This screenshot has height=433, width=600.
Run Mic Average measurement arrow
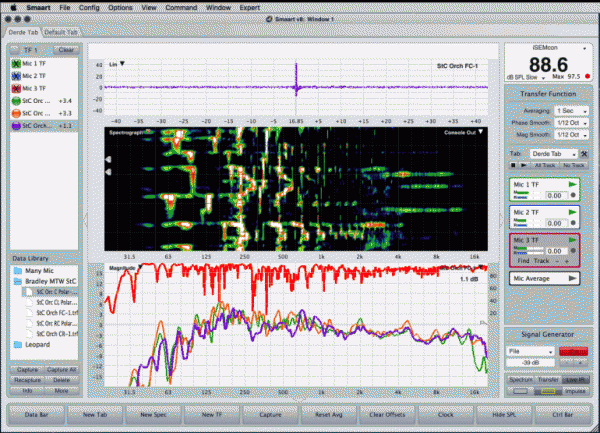[573, 277]
